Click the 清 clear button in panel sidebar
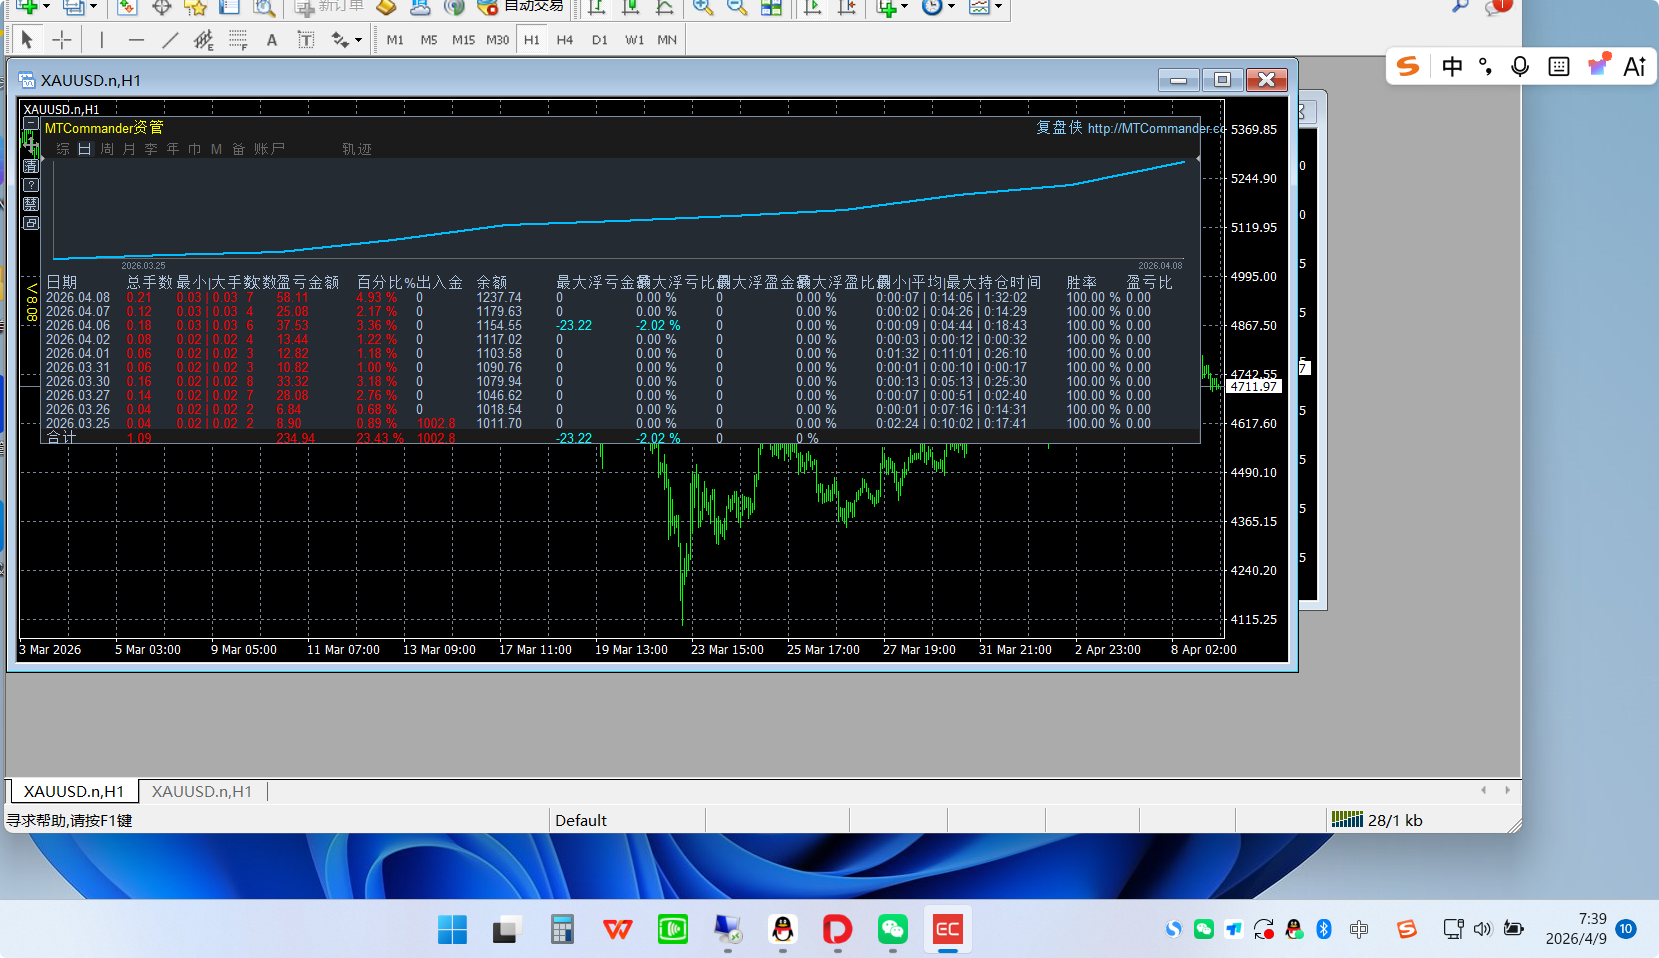The height and width of the screenshot is (958, 1659). (x=31, y=166)
